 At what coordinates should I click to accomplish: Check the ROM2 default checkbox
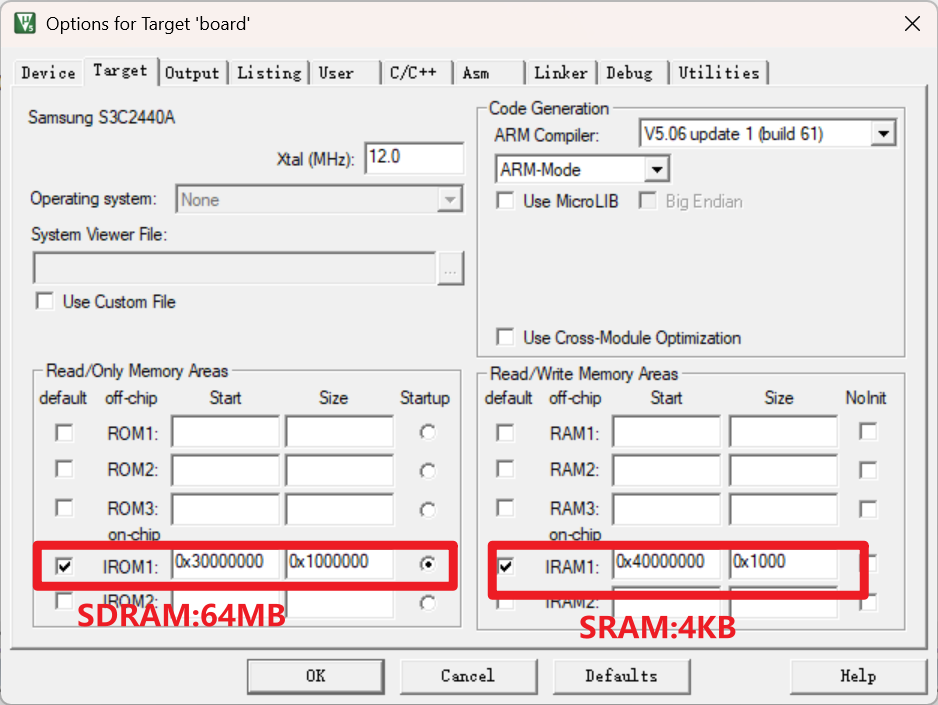coord(64,469)
